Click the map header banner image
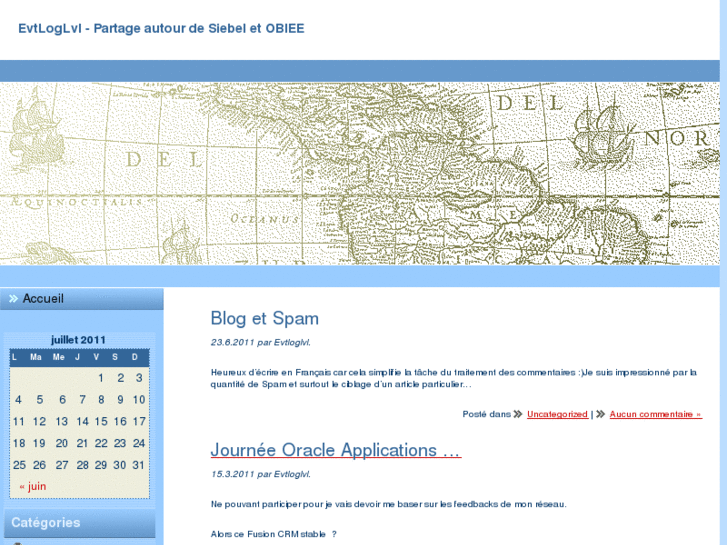Image resolution: width=727 pixels, height=545 pixels. pyautogui.click(x=360, y=174)
